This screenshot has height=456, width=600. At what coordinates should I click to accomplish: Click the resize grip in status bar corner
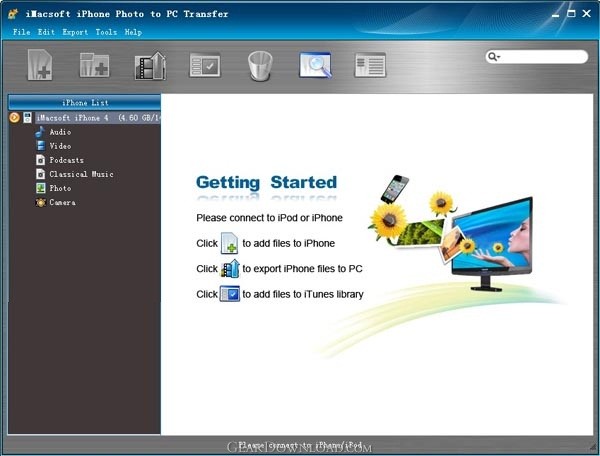pos(594,445)
